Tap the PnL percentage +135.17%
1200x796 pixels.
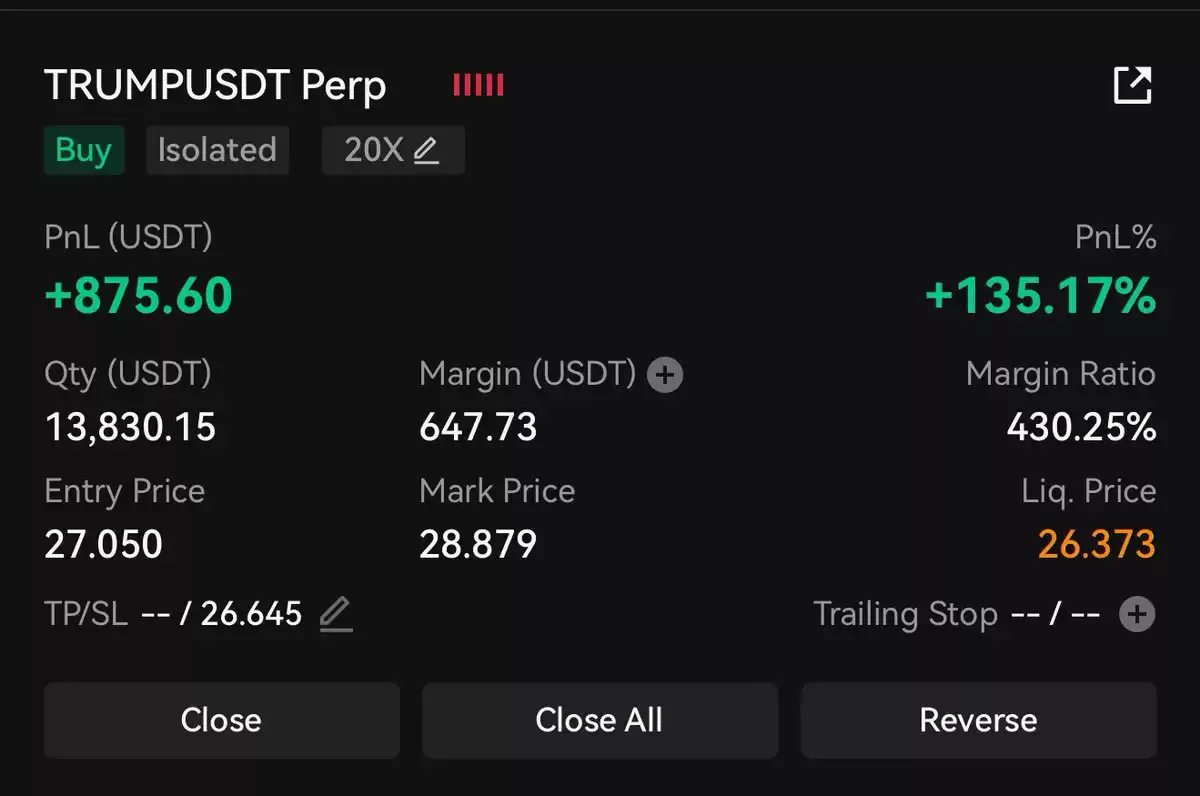pyautogui.click(x=1040, y=296)
